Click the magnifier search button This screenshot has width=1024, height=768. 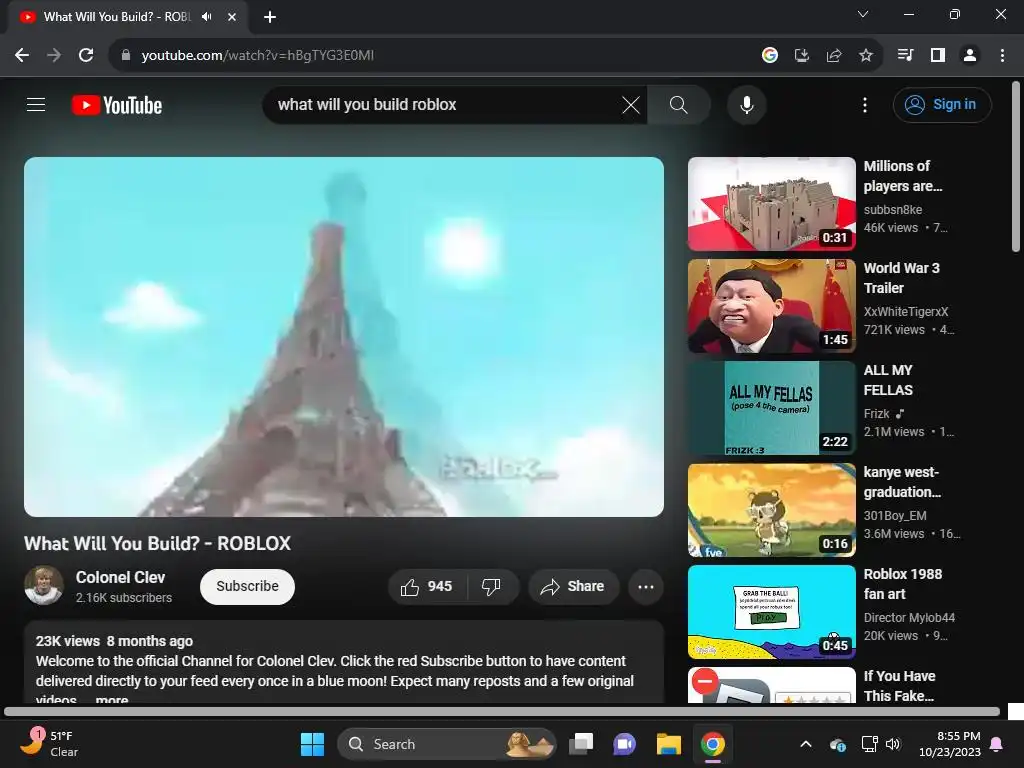click(x=679, y=104)
